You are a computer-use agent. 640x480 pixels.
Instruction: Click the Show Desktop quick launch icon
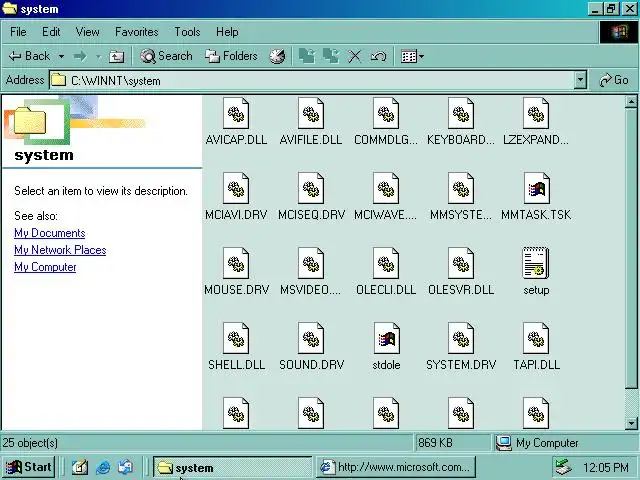coord(80,467)
